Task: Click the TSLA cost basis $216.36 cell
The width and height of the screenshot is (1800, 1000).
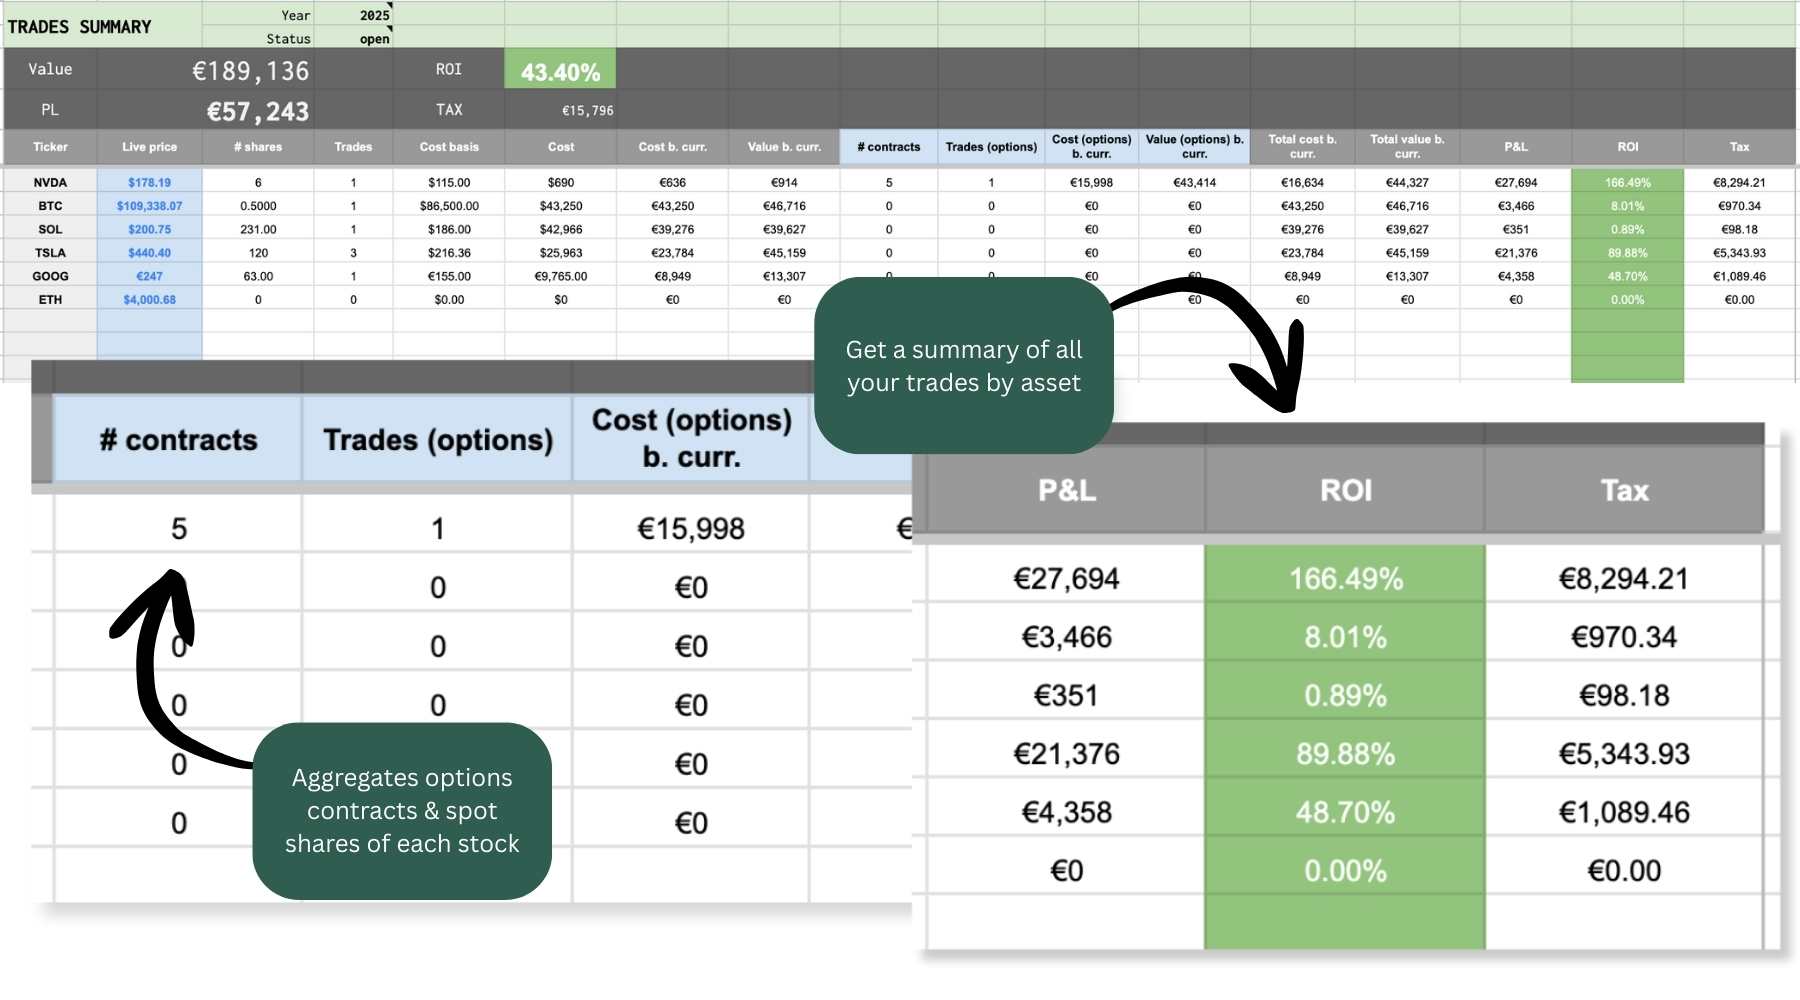Action: pos(449,253)
